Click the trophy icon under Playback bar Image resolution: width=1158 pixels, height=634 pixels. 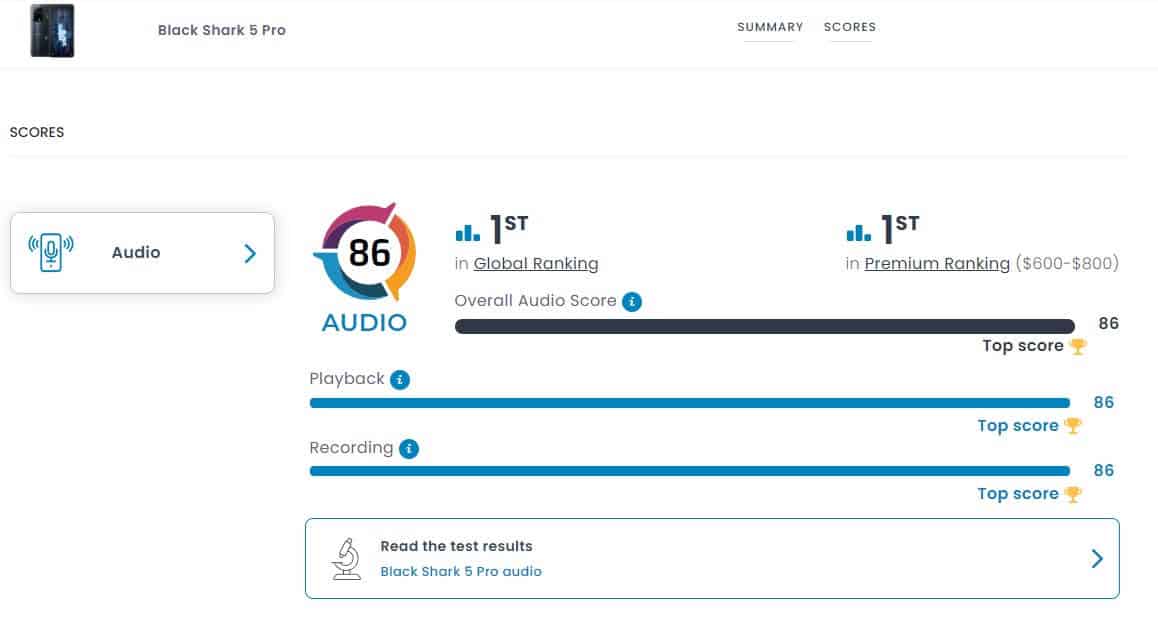[x=1073, y=426]
